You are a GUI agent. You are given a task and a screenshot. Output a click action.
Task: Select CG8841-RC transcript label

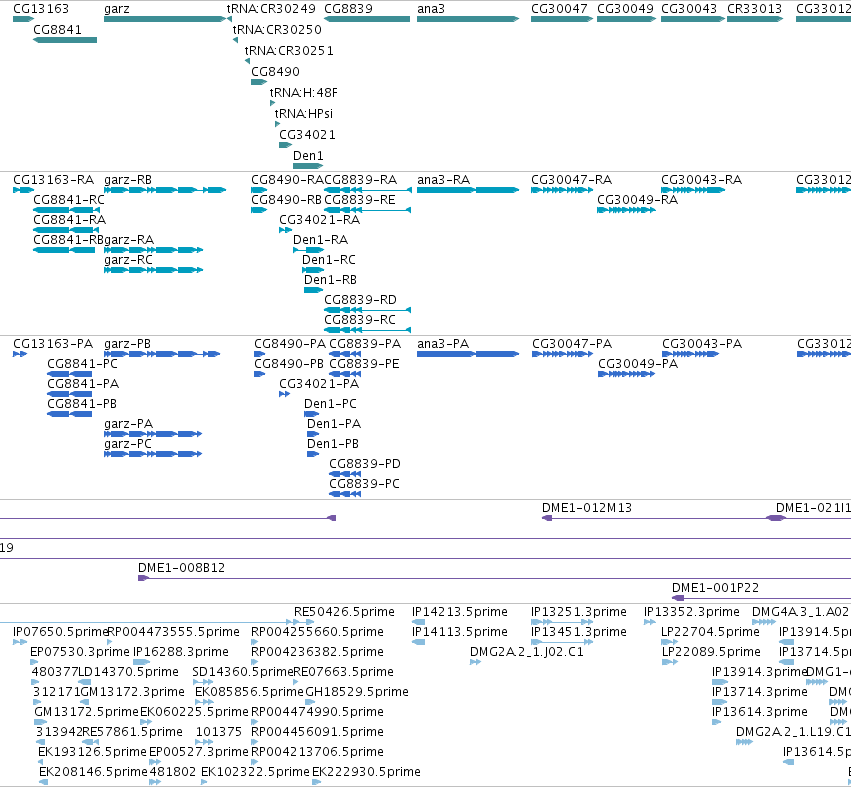coord(69,200)
